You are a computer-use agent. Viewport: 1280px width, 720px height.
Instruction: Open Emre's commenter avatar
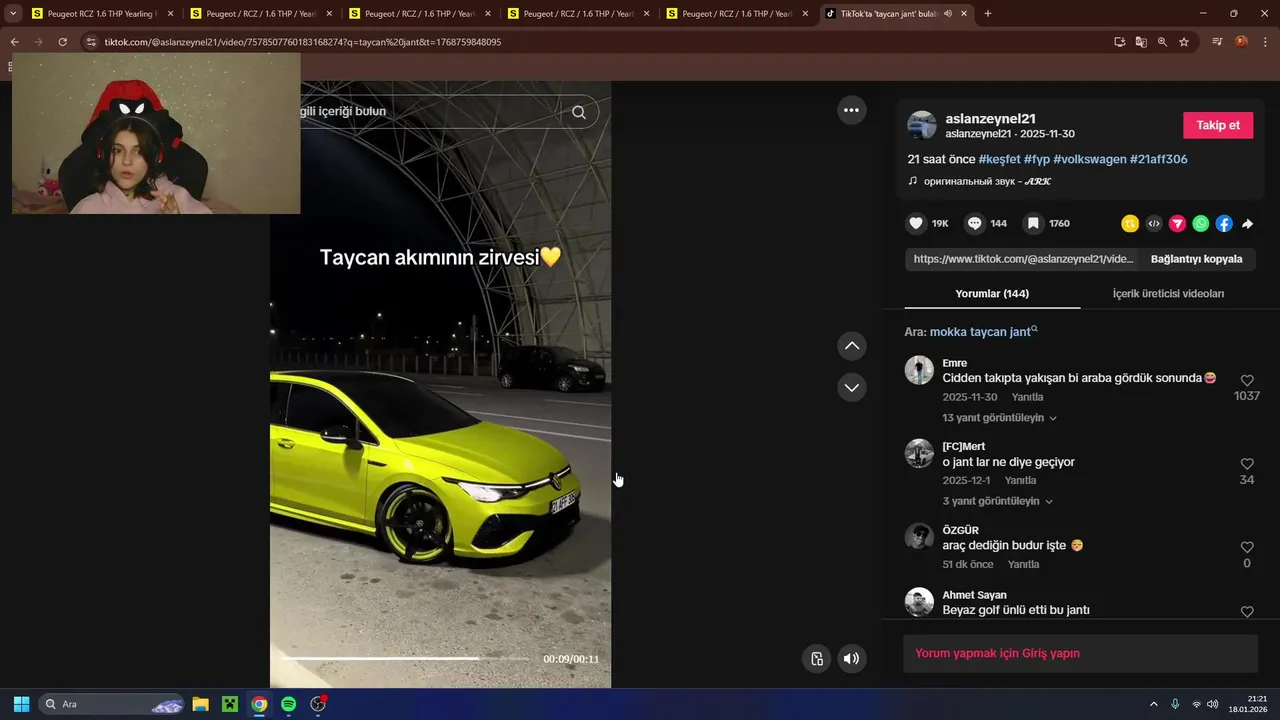click(x=919, y=370)
